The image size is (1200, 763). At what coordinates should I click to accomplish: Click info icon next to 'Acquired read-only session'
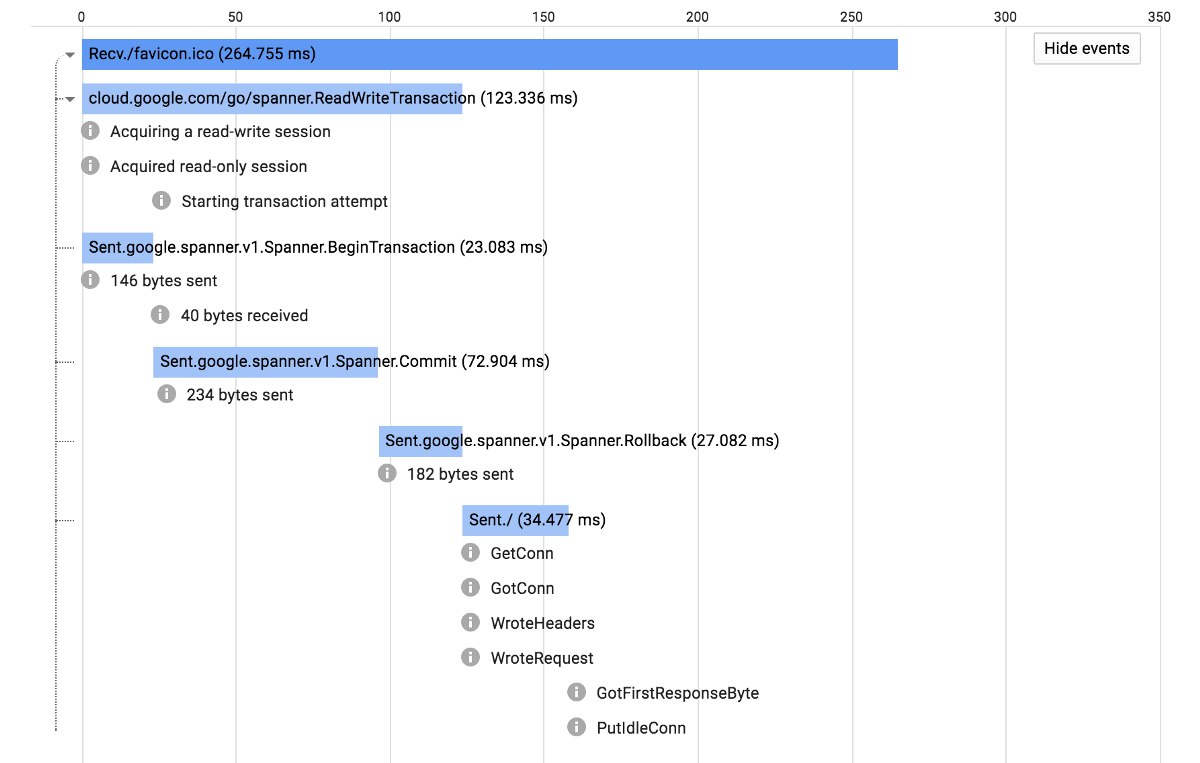point(90,166)
